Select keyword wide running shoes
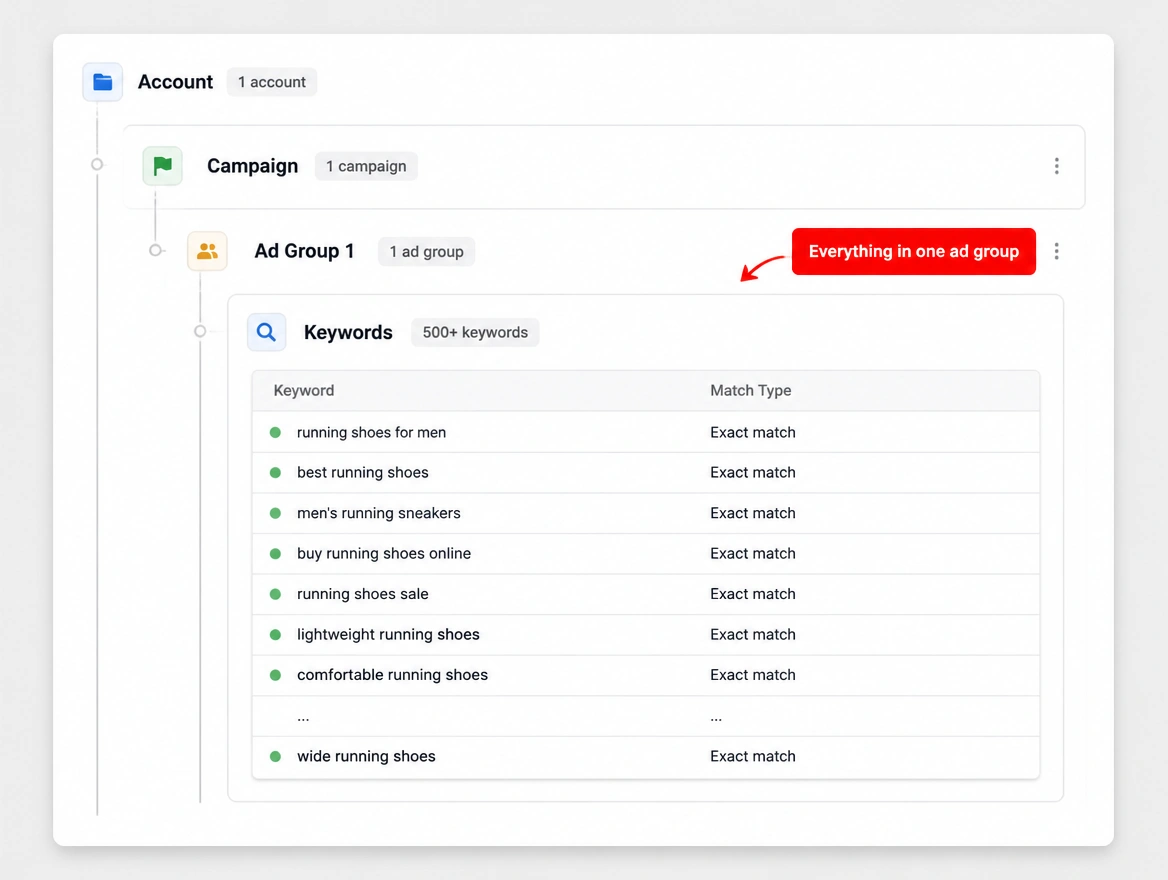Image resolution: width=1168 pixels, height=880 pixels. [366, 756]
